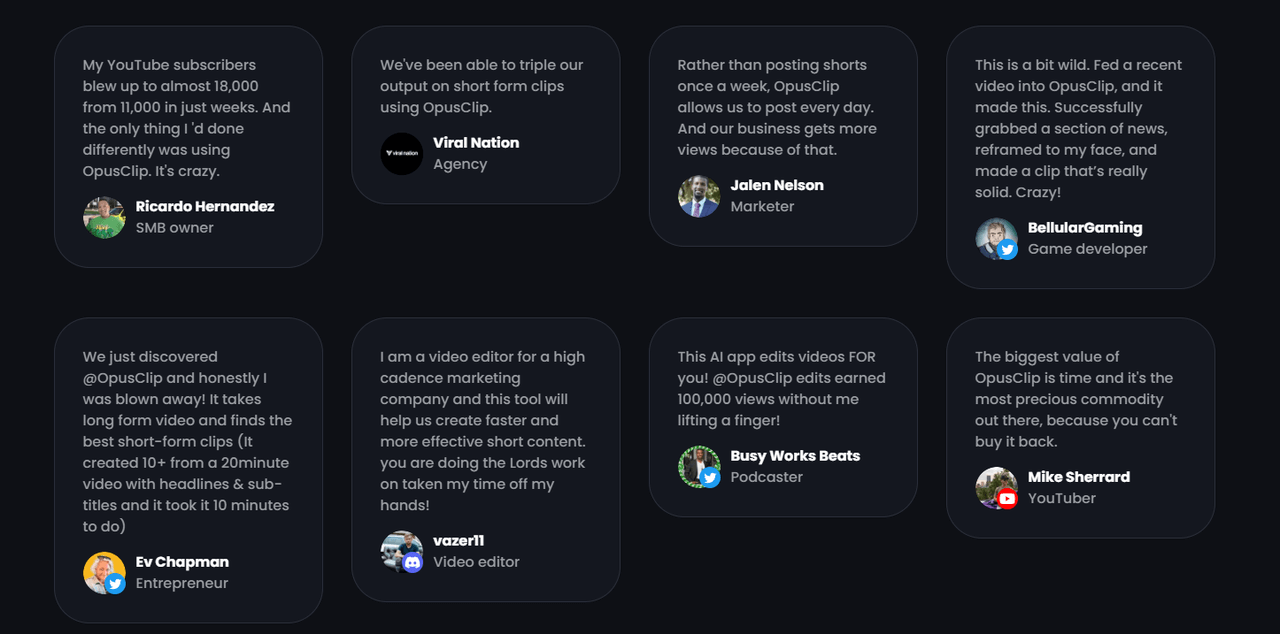Open the Busy Works Beats name link
1280x634 pixels.
coord(795,455)
